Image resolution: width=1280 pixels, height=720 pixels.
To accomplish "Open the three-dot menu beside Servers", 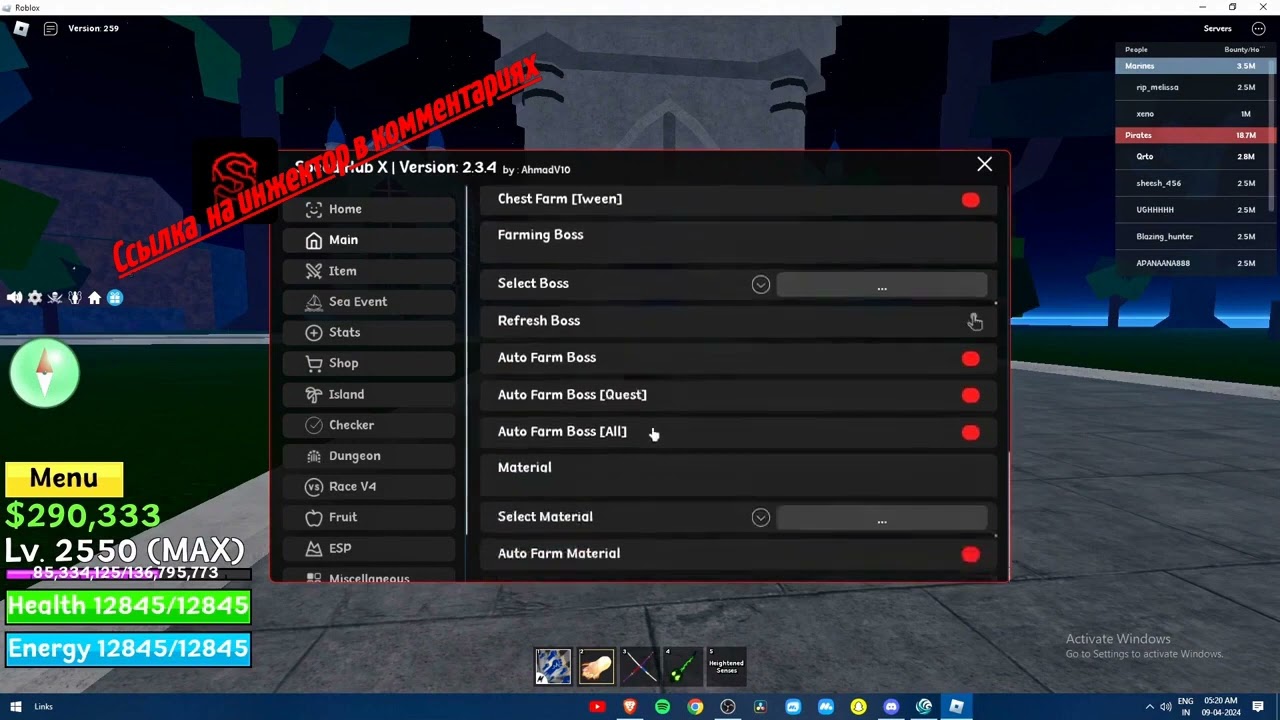I will pyautogui.click(x=1258, y=28).
